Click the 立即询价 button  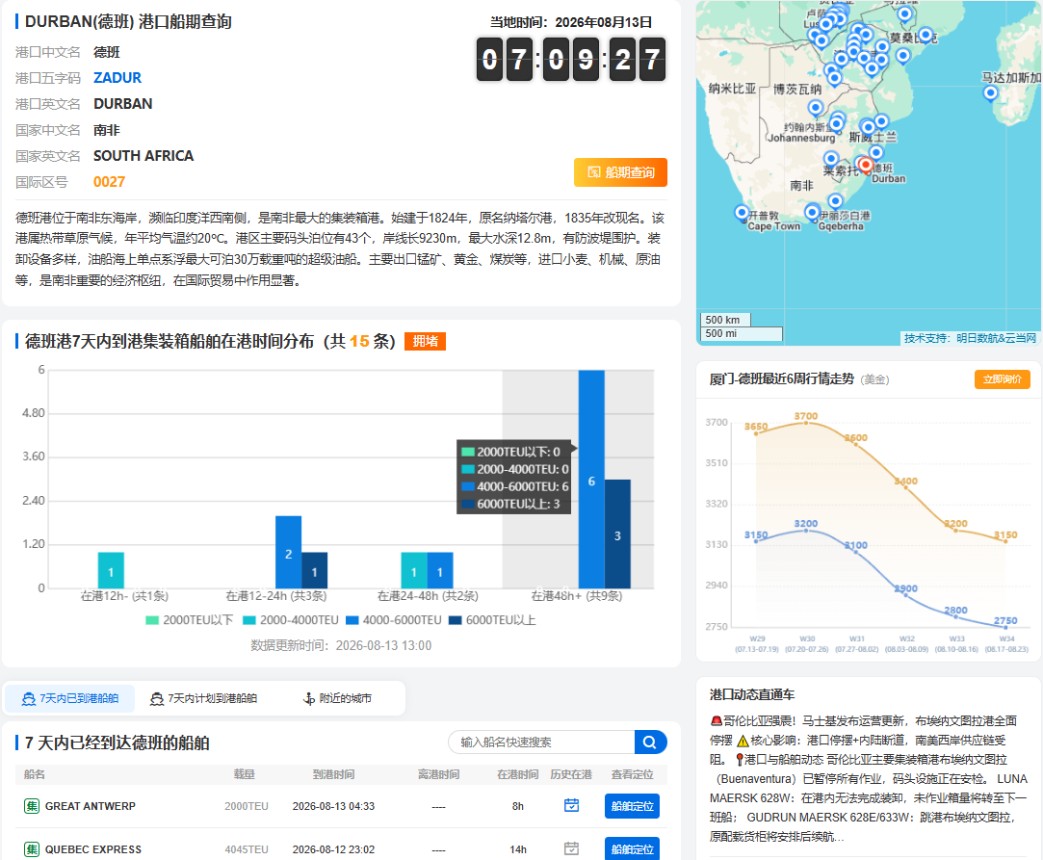(x=1002, y=379)
